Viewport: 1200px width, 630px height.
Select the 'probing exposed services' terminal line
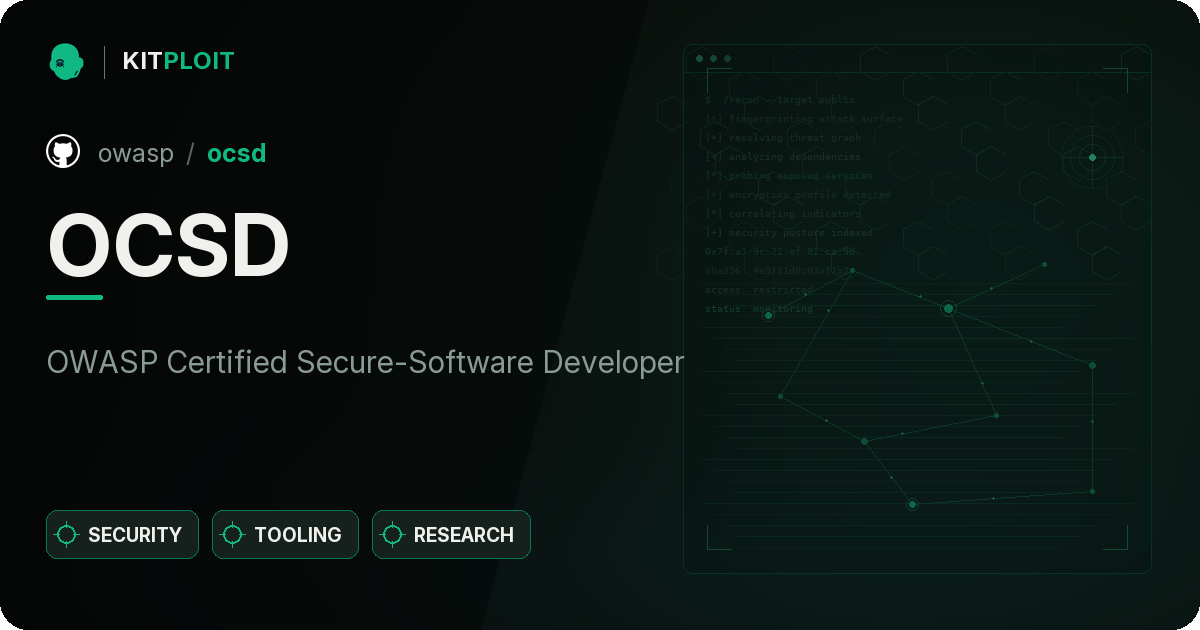pos(789,176)
